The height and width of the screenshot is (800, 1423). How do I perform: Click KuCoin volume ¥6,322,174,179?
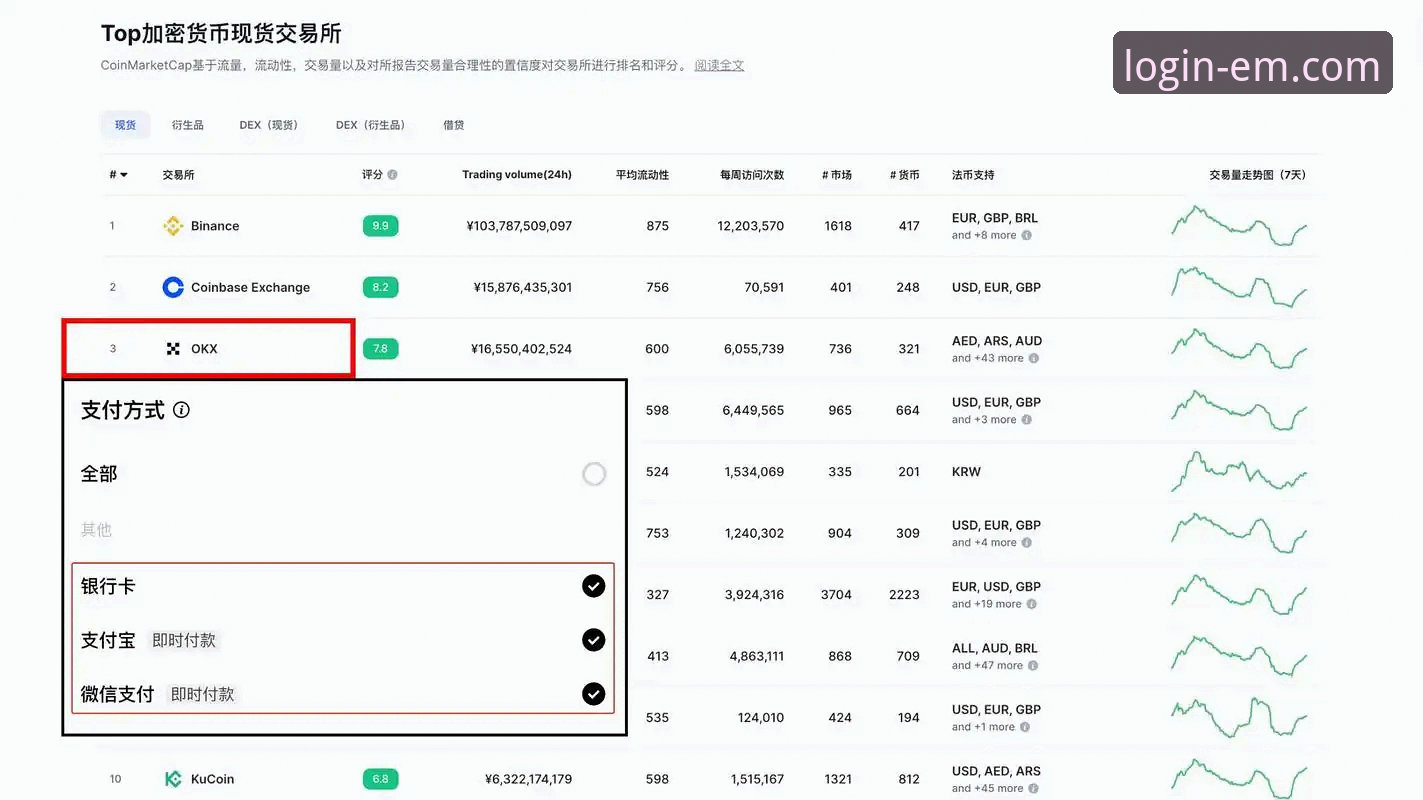528,779
